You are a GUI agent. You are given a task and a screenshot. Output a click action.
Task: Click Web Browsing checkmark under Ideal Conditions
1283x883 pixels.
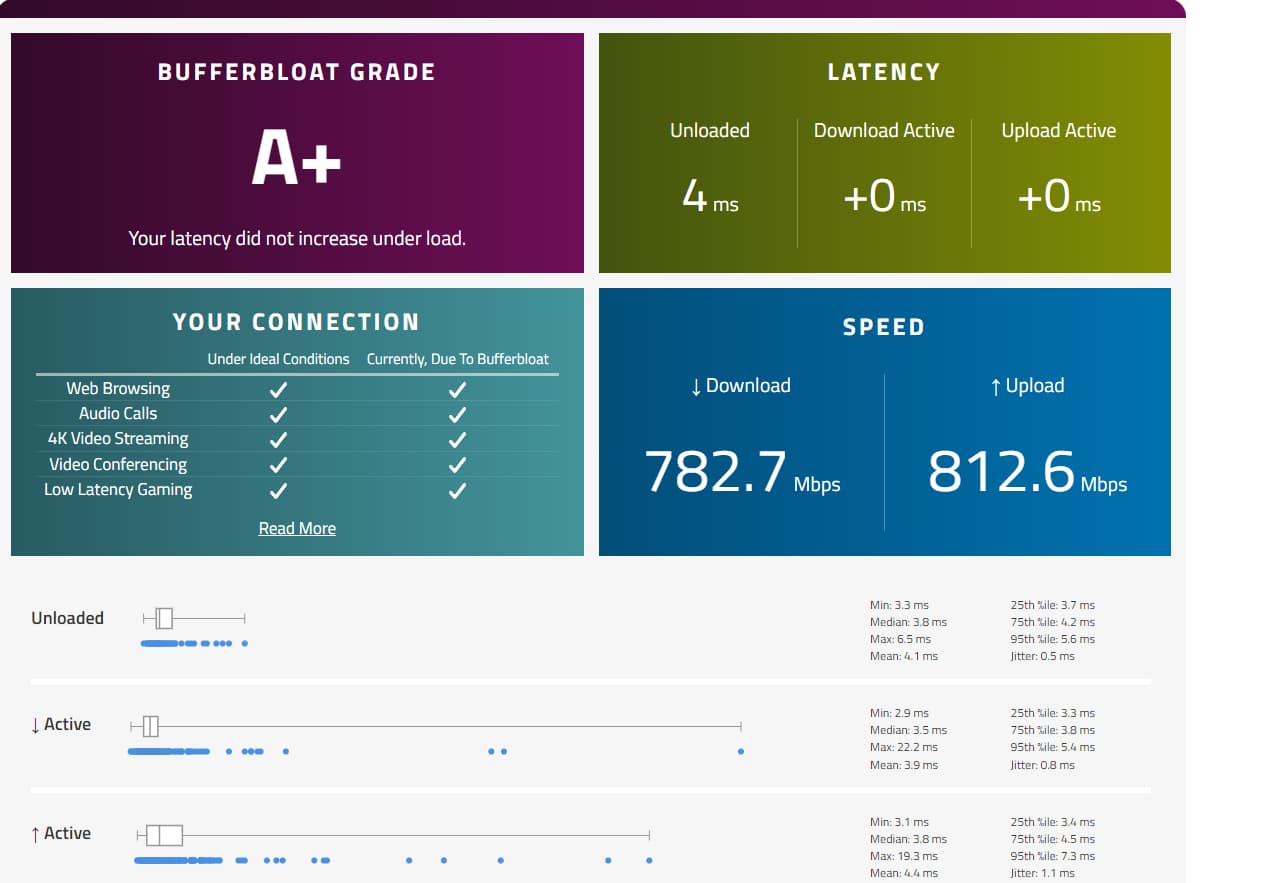278,388
